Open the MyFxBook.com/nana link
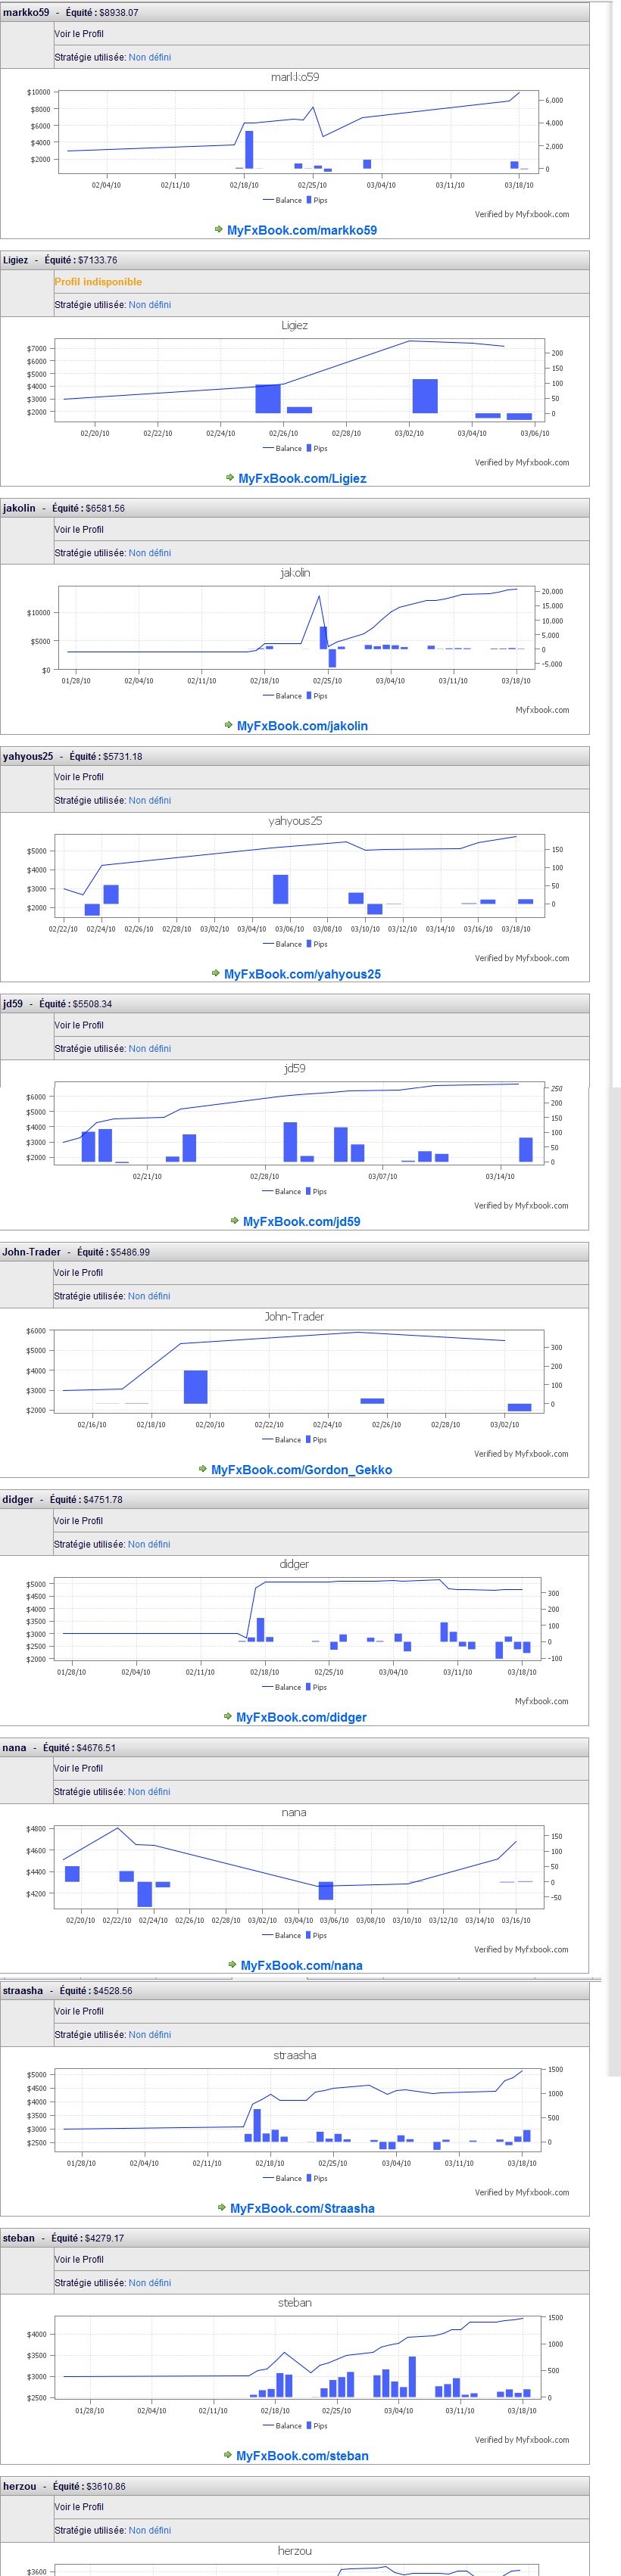Image resolution: width=621 pixels, height=2576 pixels. 301,1965
